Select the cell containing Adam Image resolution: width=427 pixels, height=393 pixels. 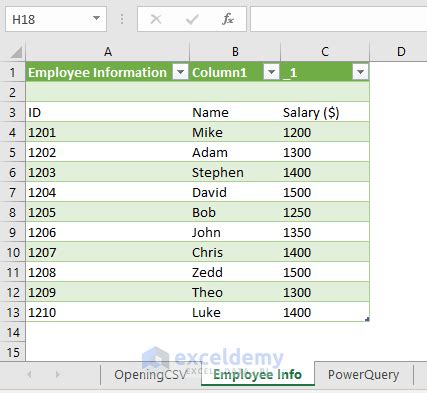click(235, 152)
